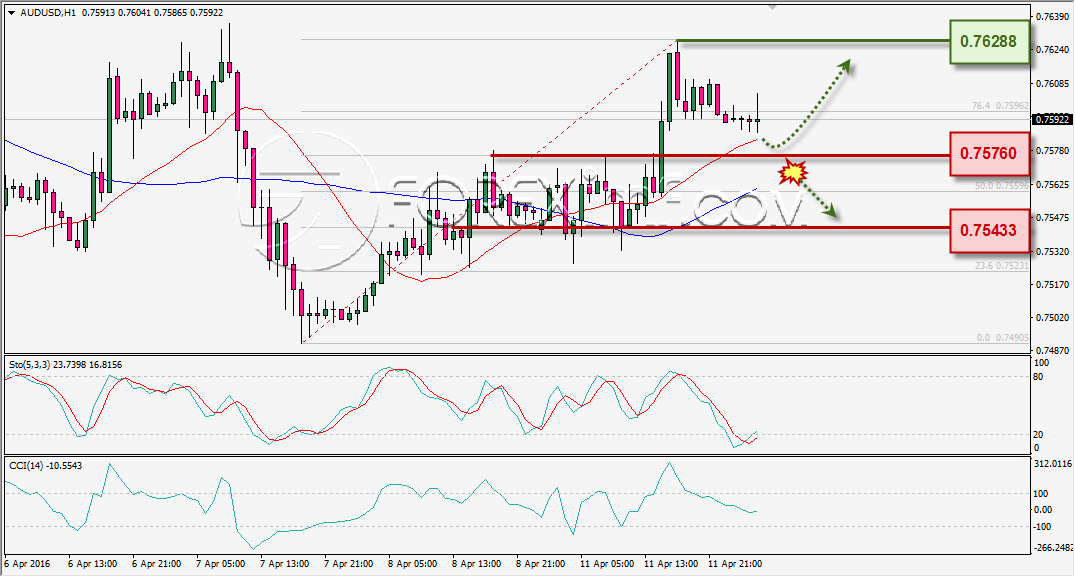Click the 0.75760 support price label

coord(989,154)
